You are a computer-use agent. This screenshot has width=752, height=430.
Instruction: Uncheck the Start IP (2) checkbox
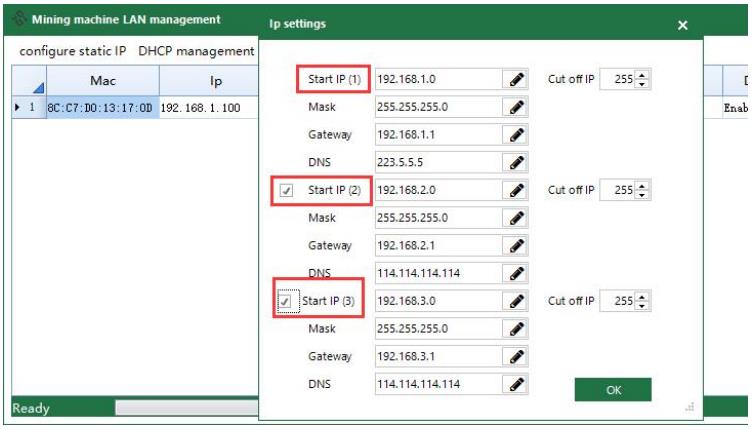coord(287,190)
